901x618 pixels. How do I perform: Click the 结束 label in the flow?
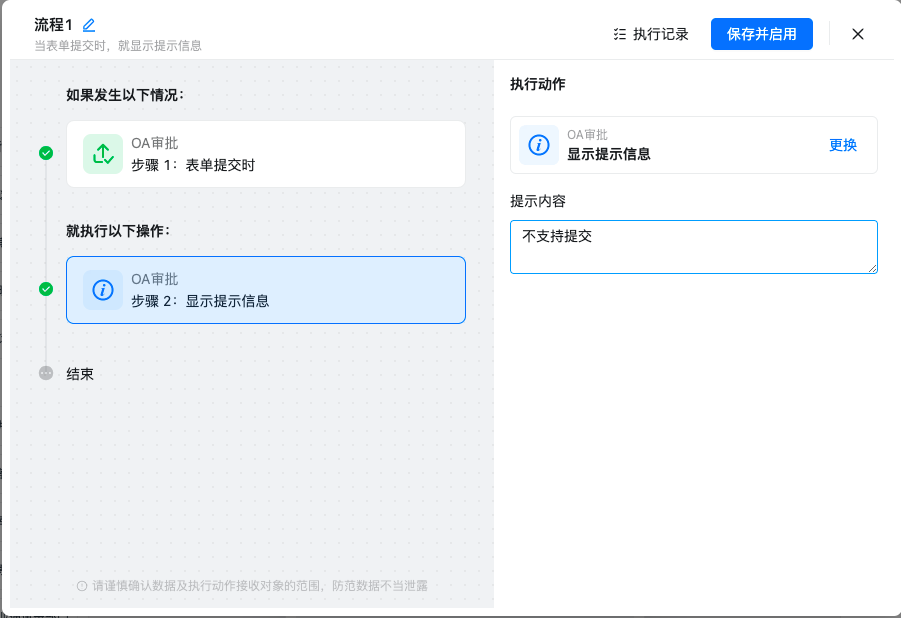click(x=80, y=374)
